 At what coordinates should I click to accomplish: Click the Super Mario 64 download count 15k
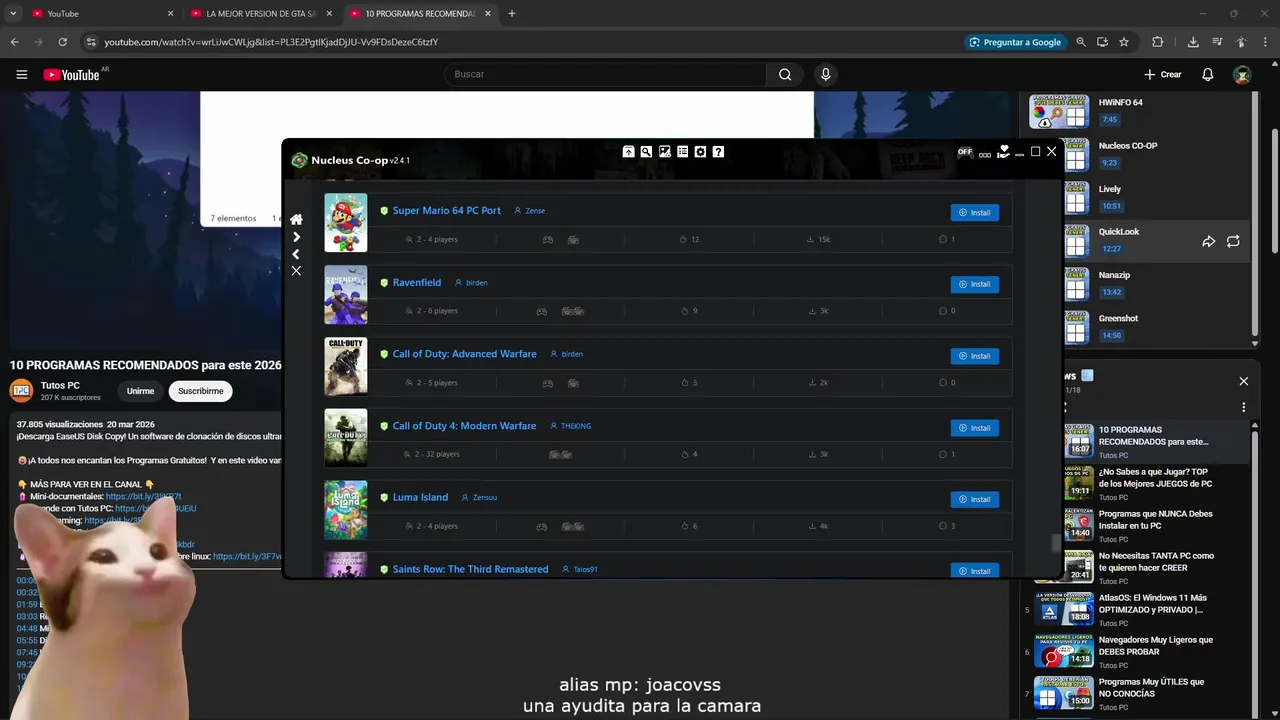pyautogui.click(x=818, y=240)
